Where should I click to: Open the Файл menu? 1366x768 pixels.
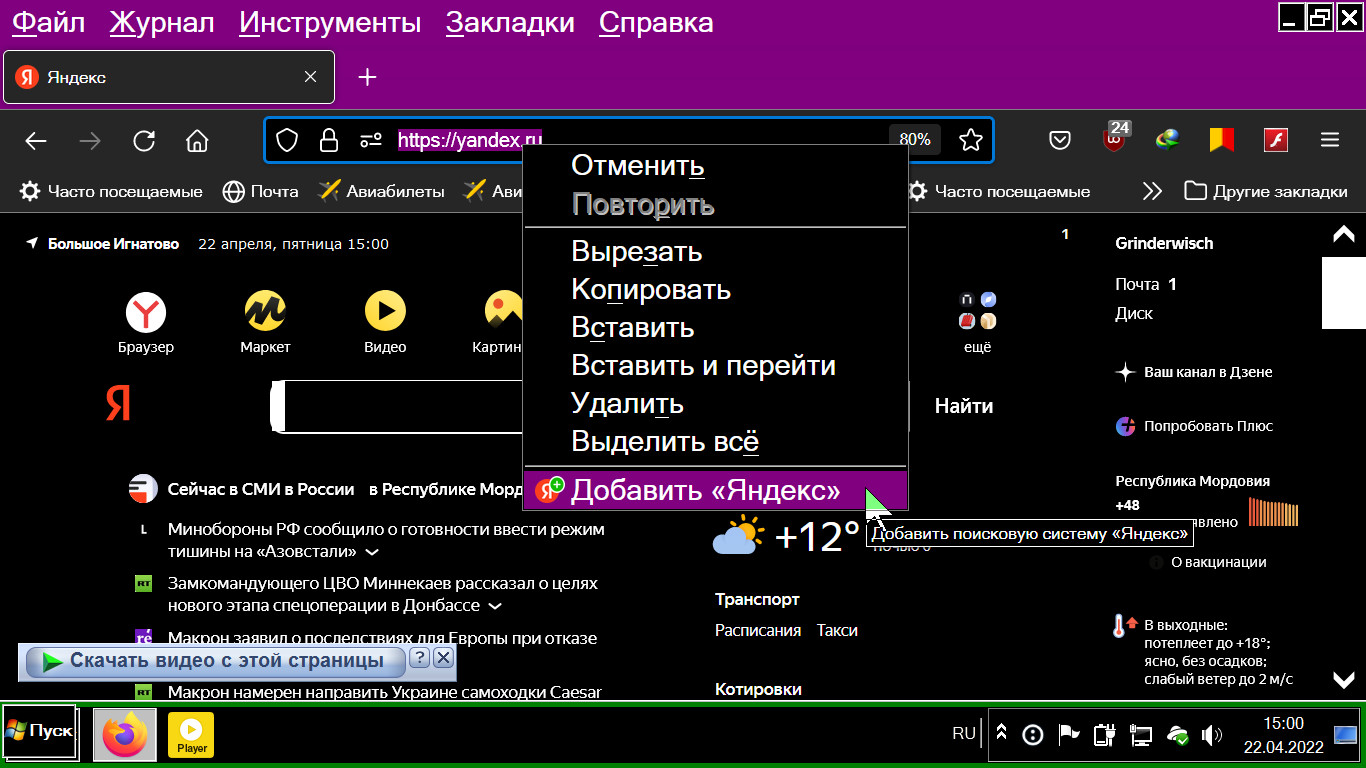(48, 22)
